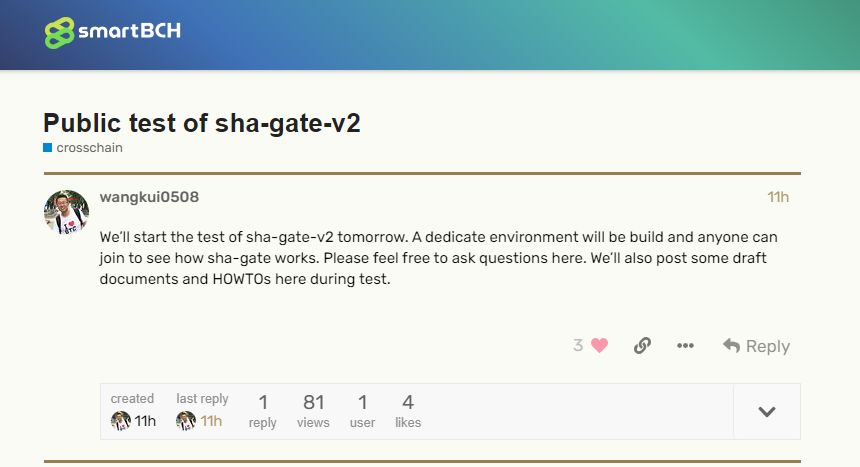
Task: Click the 11h post timestamp
Action: click(x=778, y=197)
